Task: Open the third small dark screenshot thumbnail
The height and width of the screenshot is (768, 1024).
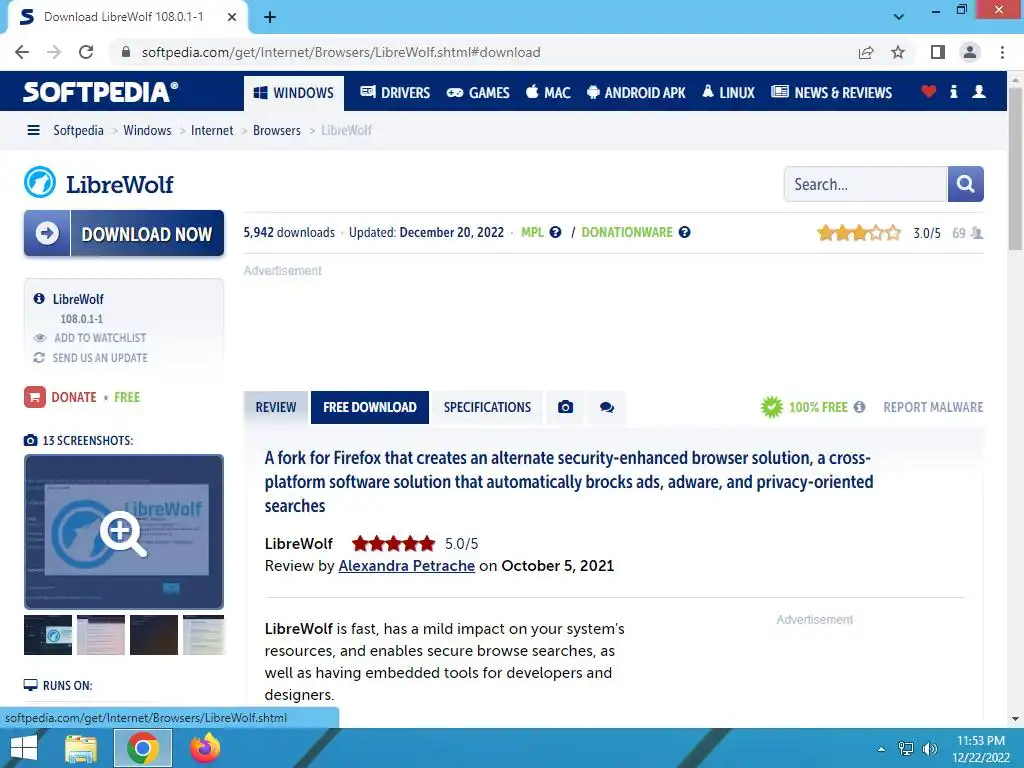Action: (154, 635)
